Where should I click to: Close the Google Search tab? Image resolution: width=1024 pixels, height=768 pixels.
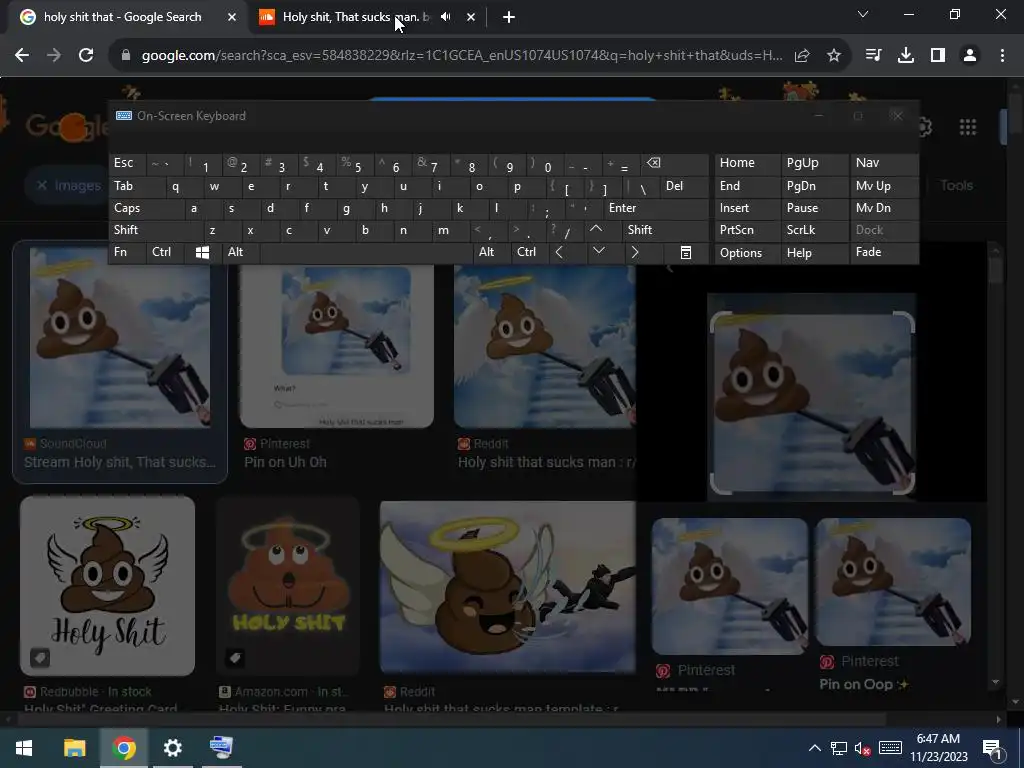(x=232, y=18)
